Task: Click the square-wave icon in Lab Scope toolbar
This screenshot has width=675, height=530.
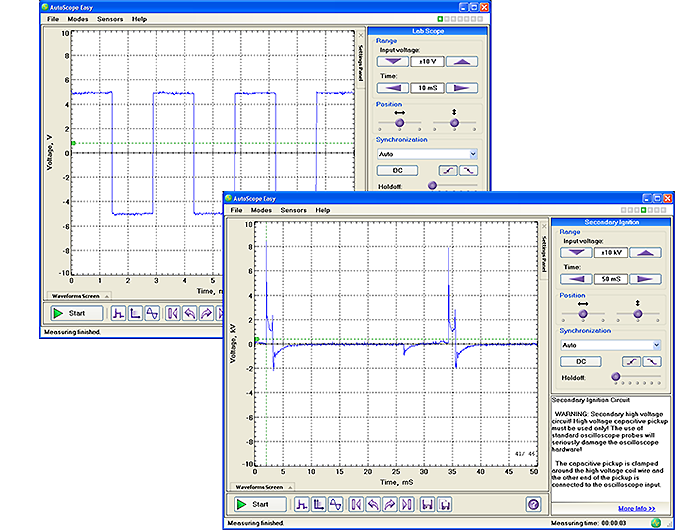Action: tap(118, 313)
